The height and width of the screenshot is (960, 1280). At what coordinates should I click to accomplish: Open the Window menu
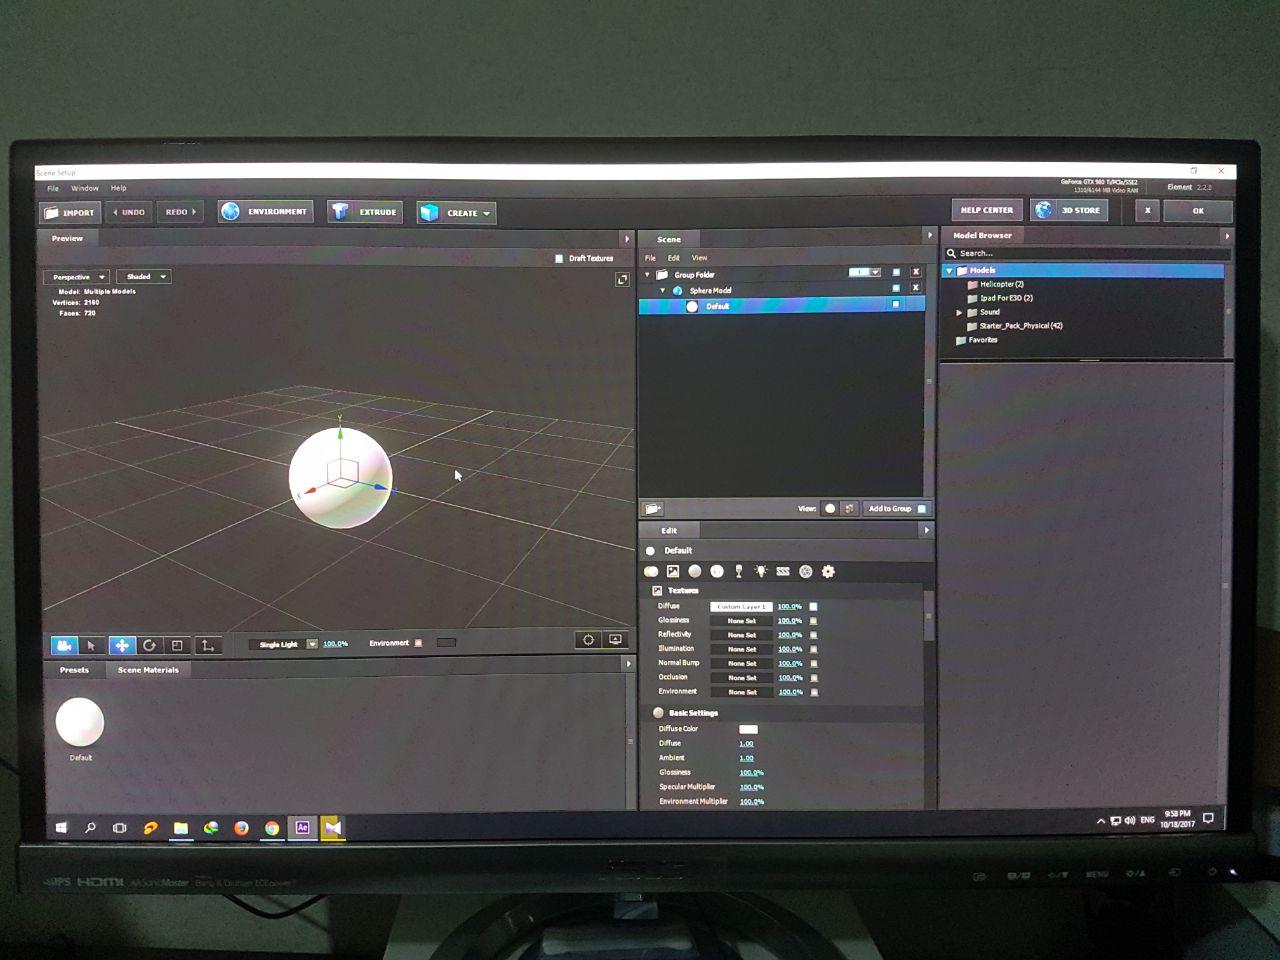tap(85, 188)
